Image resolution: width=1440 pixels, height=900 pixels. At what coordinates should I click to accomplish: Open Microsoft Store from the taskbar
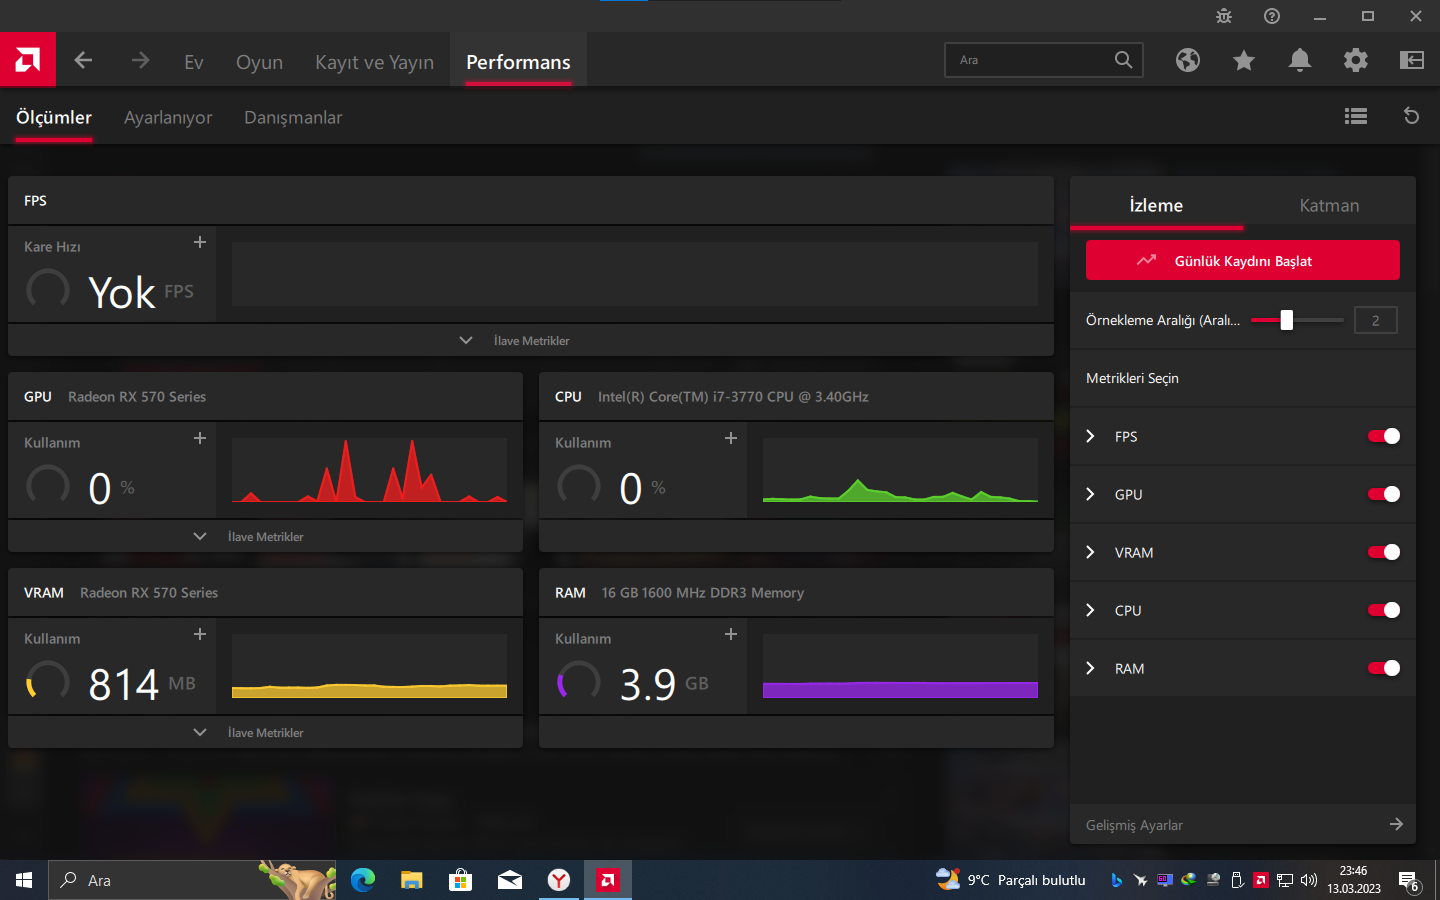pos(460,880)
